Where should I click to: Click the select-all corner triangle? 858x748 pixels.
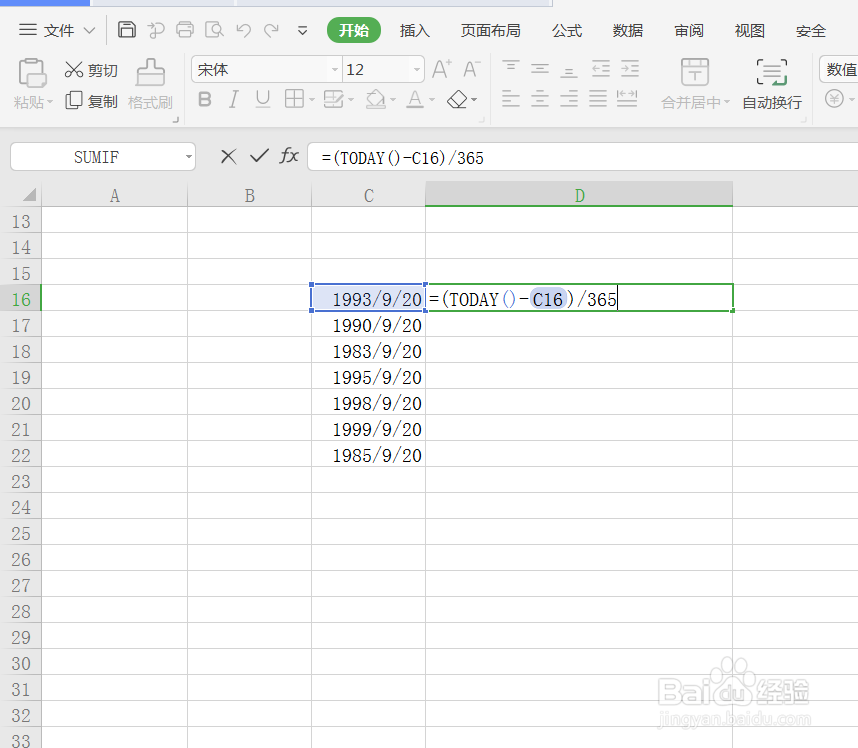point(28,195)
